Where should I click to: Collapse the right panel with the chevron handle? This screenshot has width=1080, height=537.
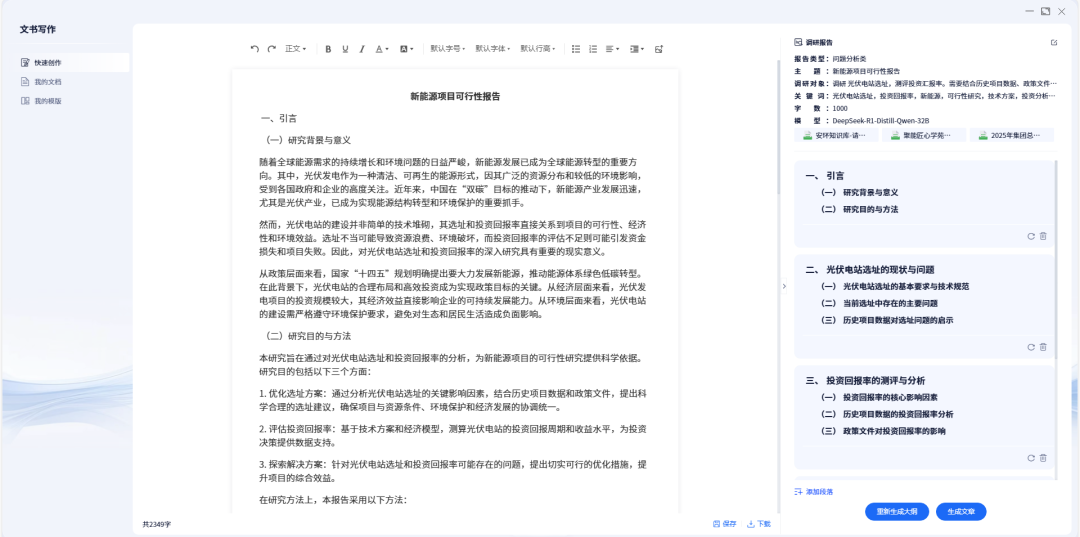click(784, 286)
